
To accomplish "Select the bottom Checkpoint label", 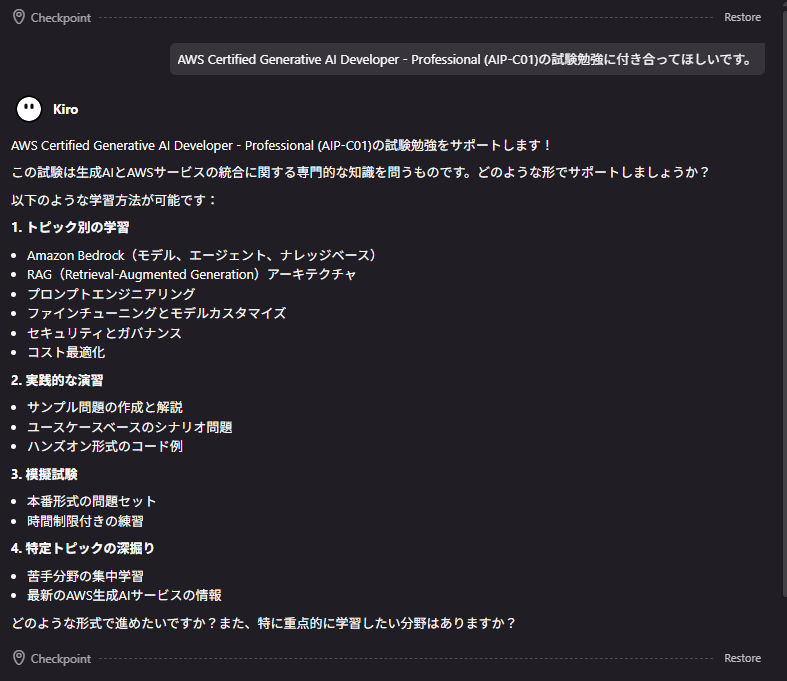I will [61, 658].
